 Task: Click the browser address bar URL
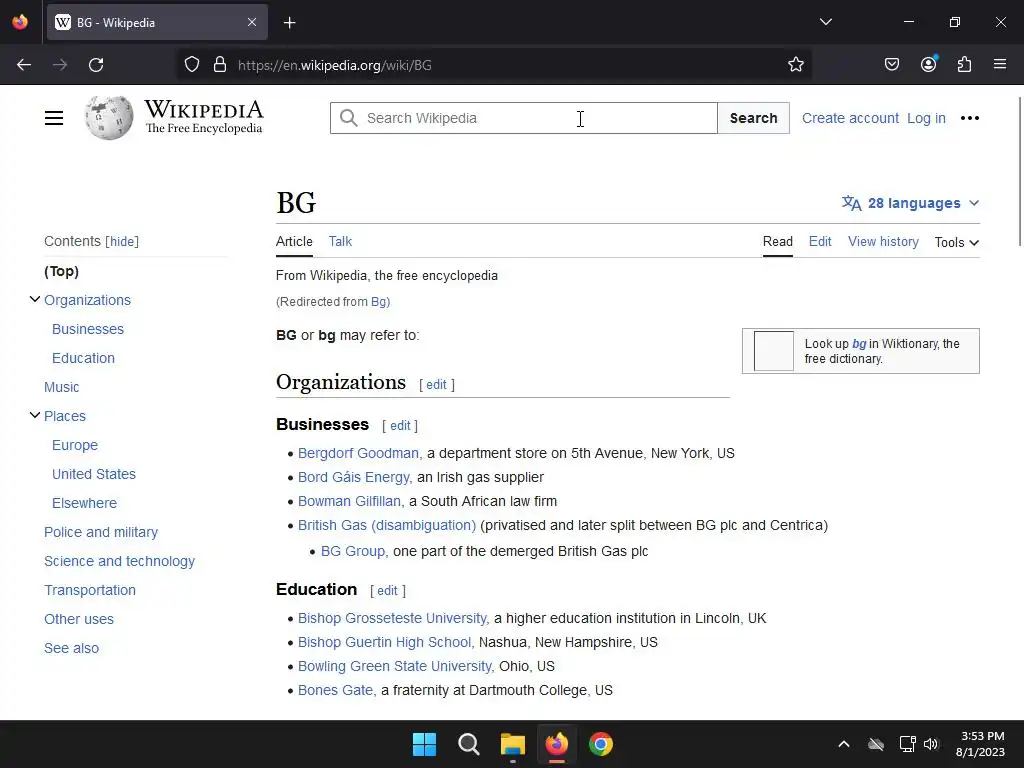click(334, 65)
